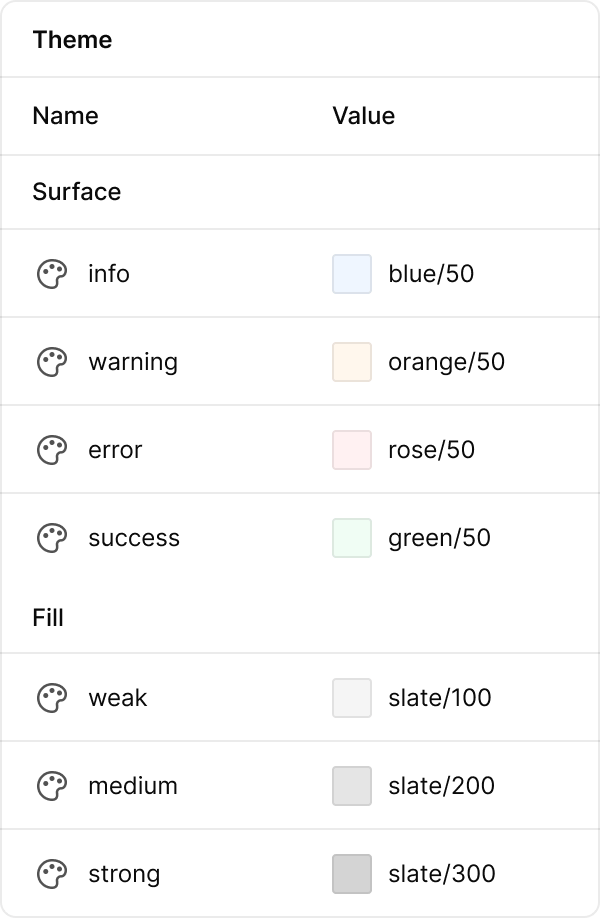Click the slate/300 value text

[441, 874]
